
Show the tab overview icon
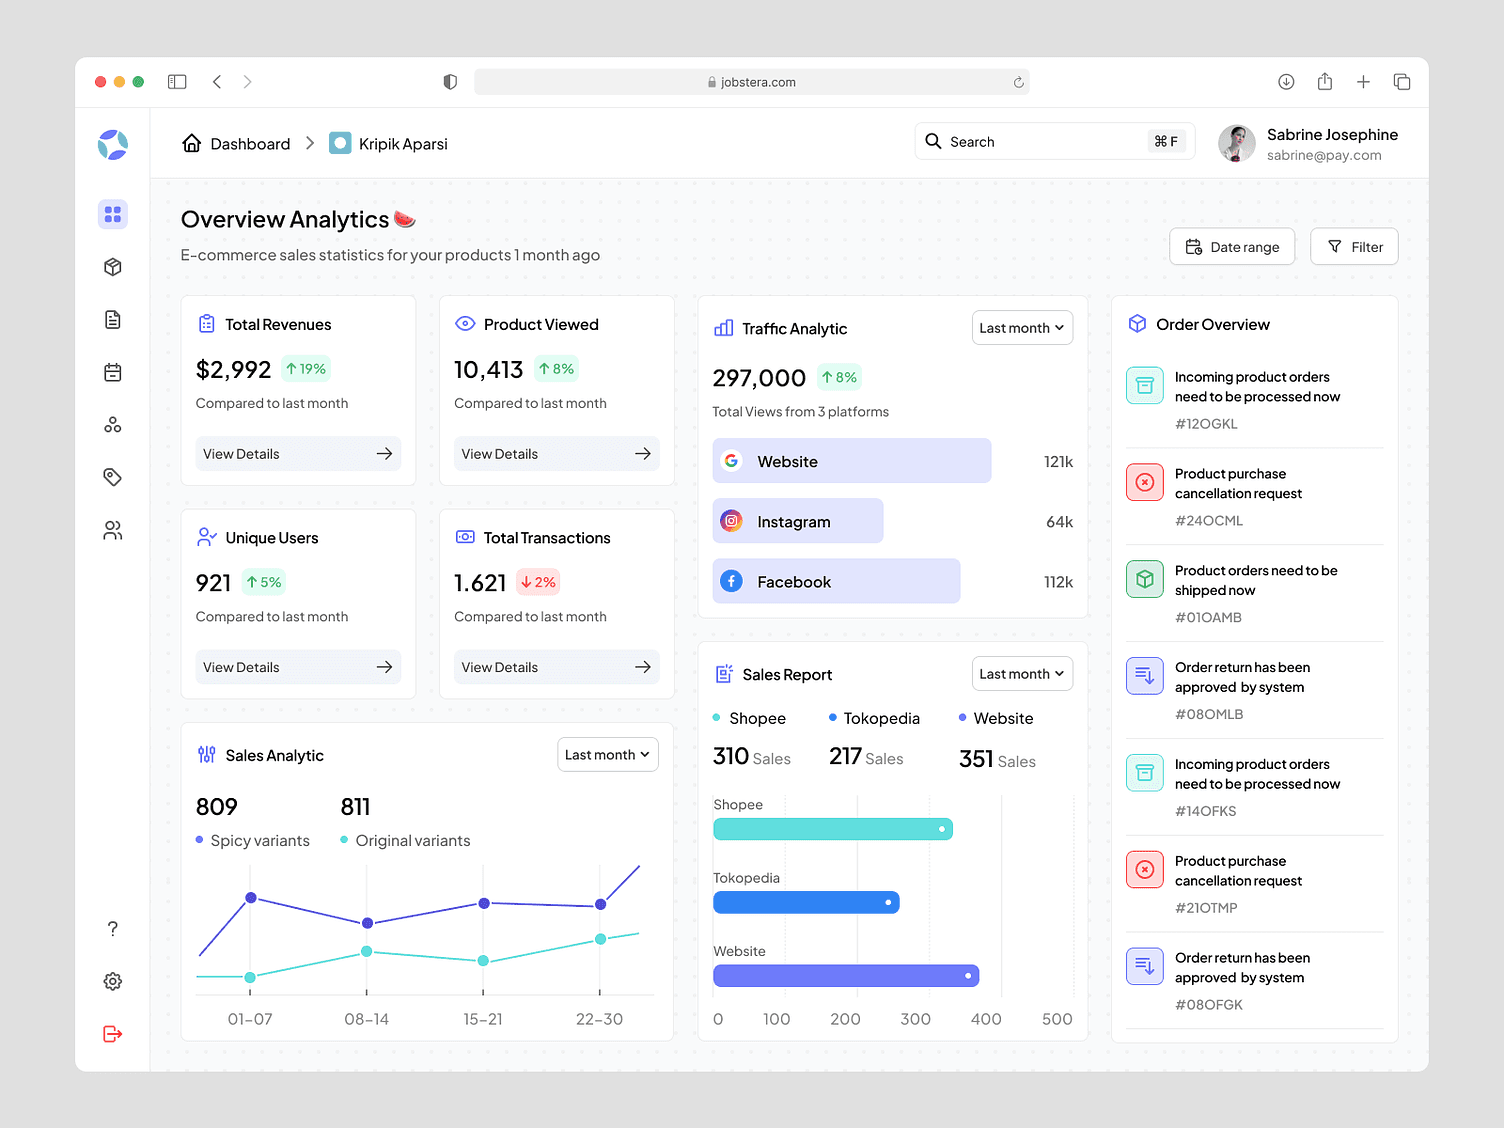(1402, 82)
